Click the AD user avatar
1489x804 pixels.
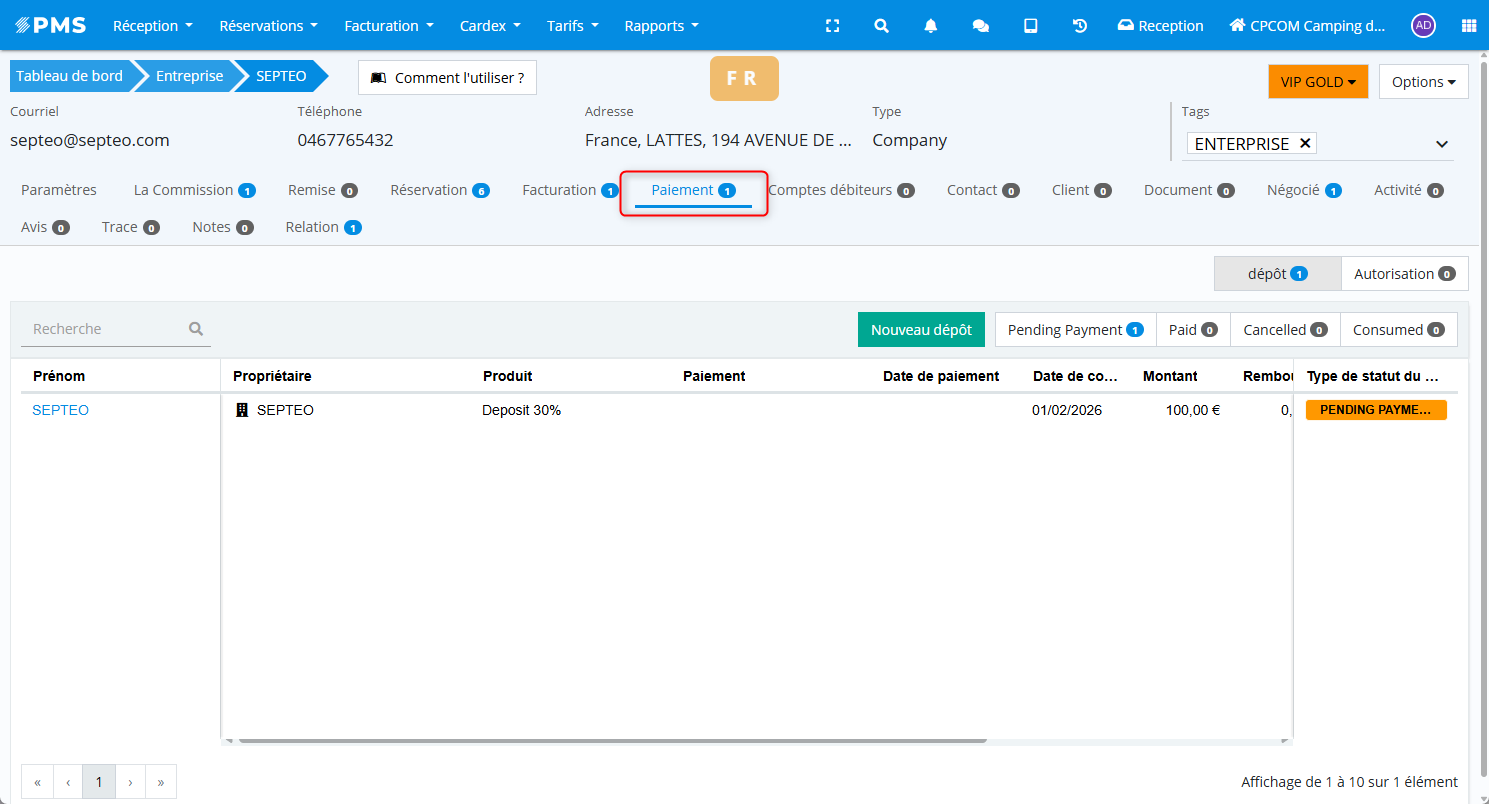click(x=1423, y=26)
